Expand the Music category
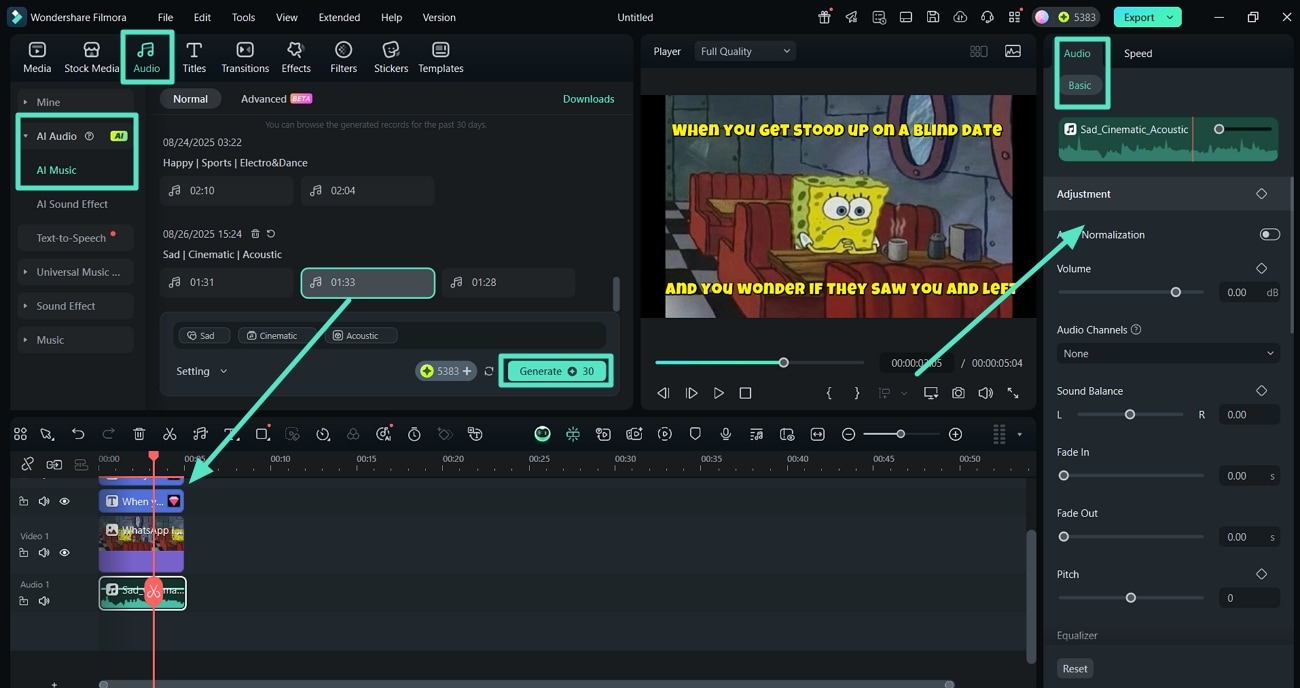 pyautogui.click(x=75, y=340)
